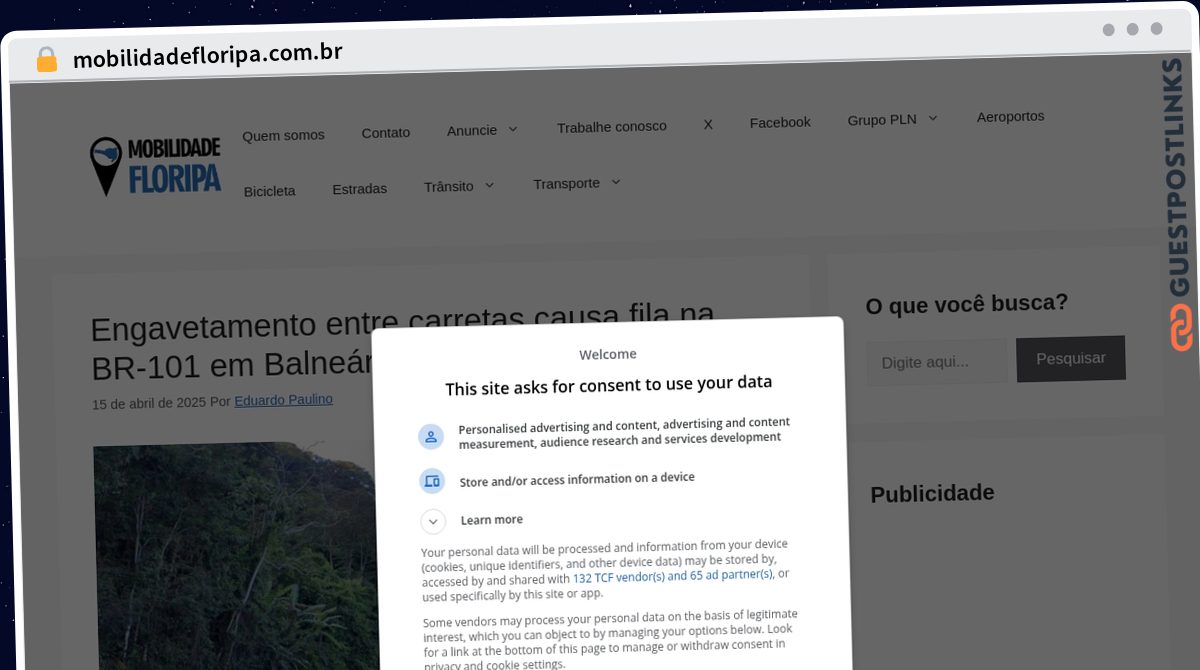Open the Grupo PLN dropdown menu
Image resolution: width=1200 pixels, height=670 pixels.
click(892, 119)
